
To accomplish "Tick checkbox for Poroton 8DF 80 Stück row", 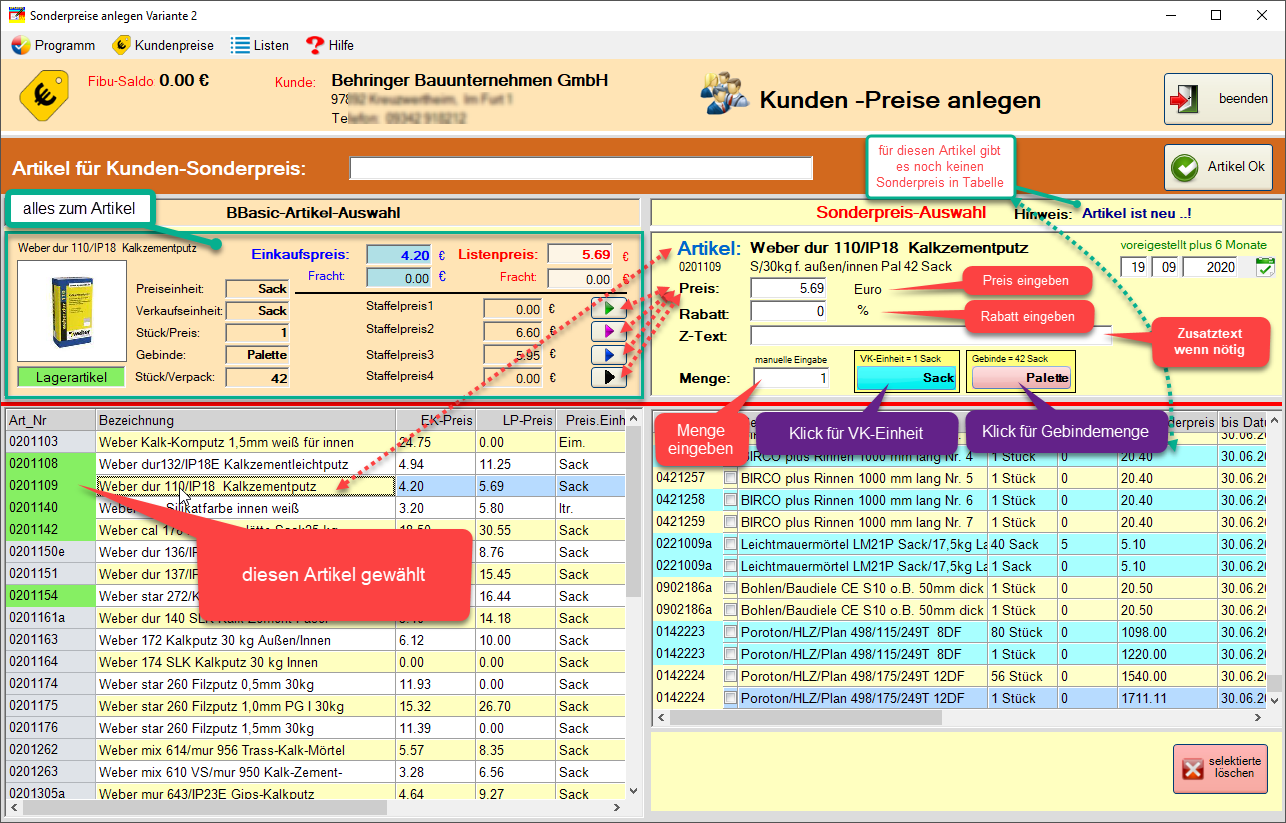I will point(730,632).
